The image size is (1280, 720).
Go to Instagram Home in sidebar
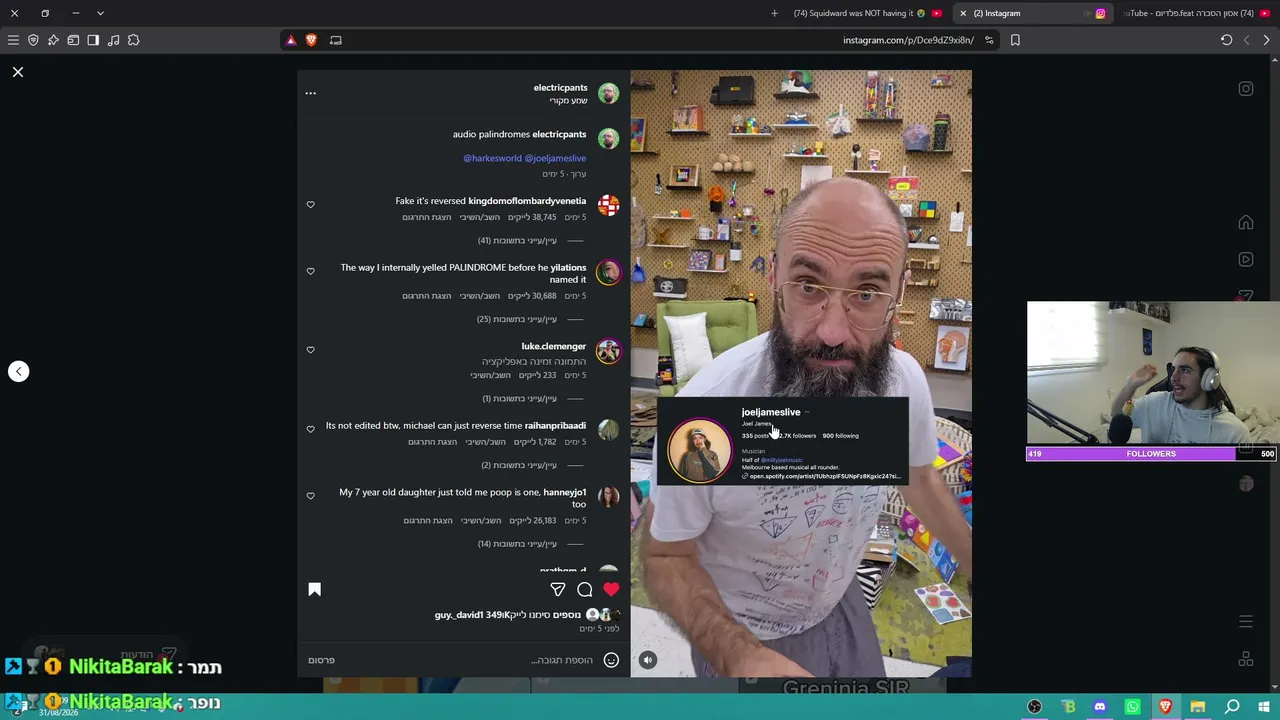click(x=1246, y=222)
